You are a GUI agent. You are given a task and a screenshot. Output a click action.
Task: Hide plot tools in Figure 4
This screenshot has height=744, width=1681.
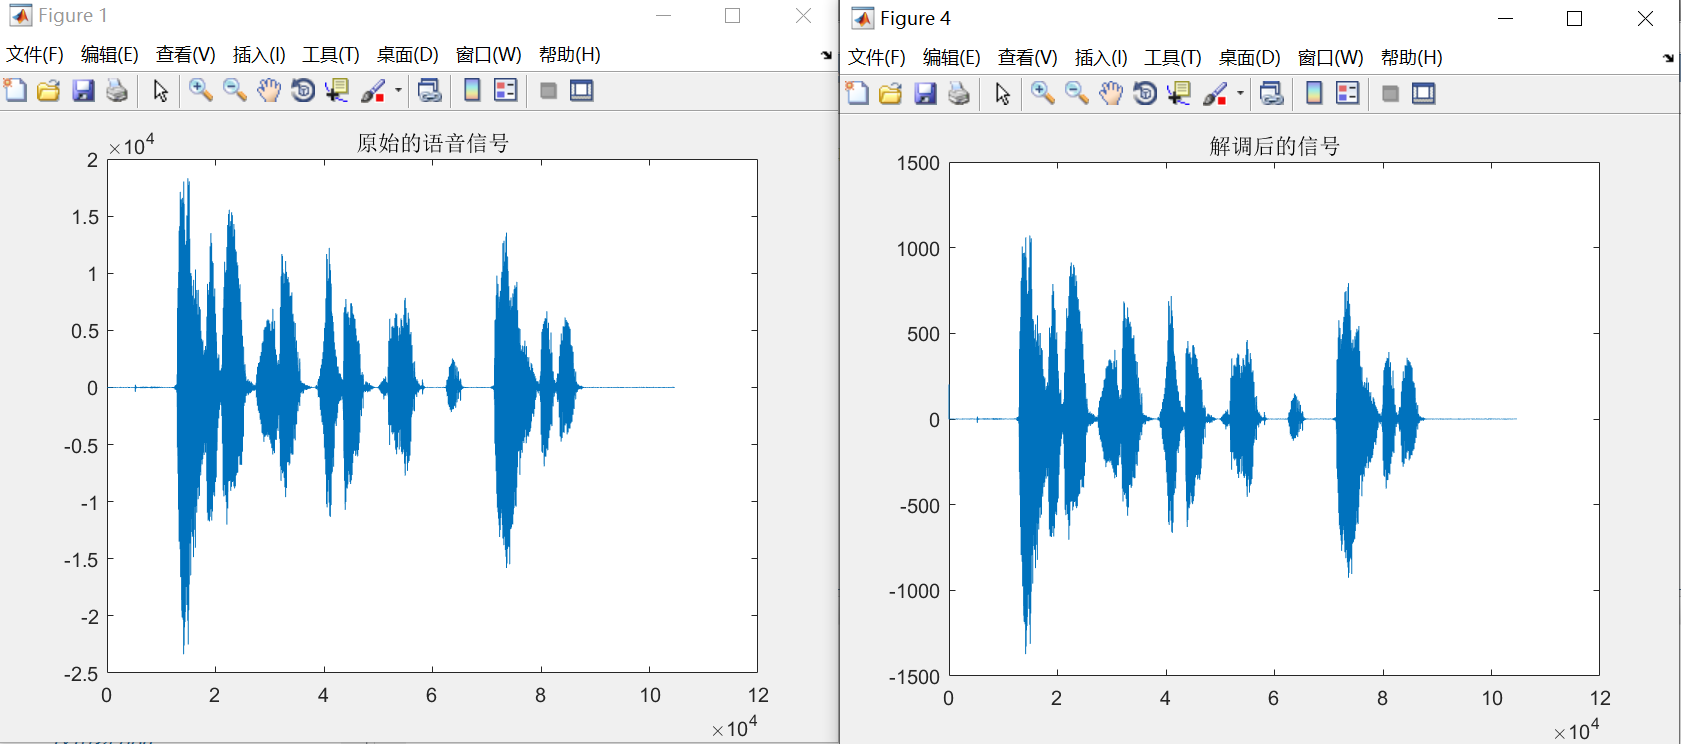tap(1390, 94)
